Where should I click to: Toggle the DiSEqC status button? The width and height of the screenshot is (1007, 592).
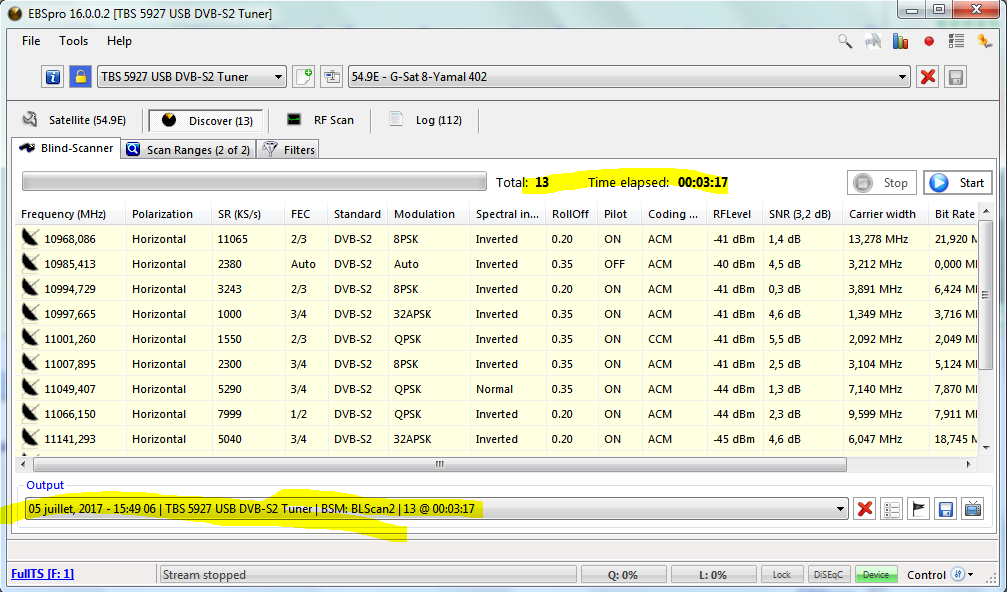tap(828, 575)
